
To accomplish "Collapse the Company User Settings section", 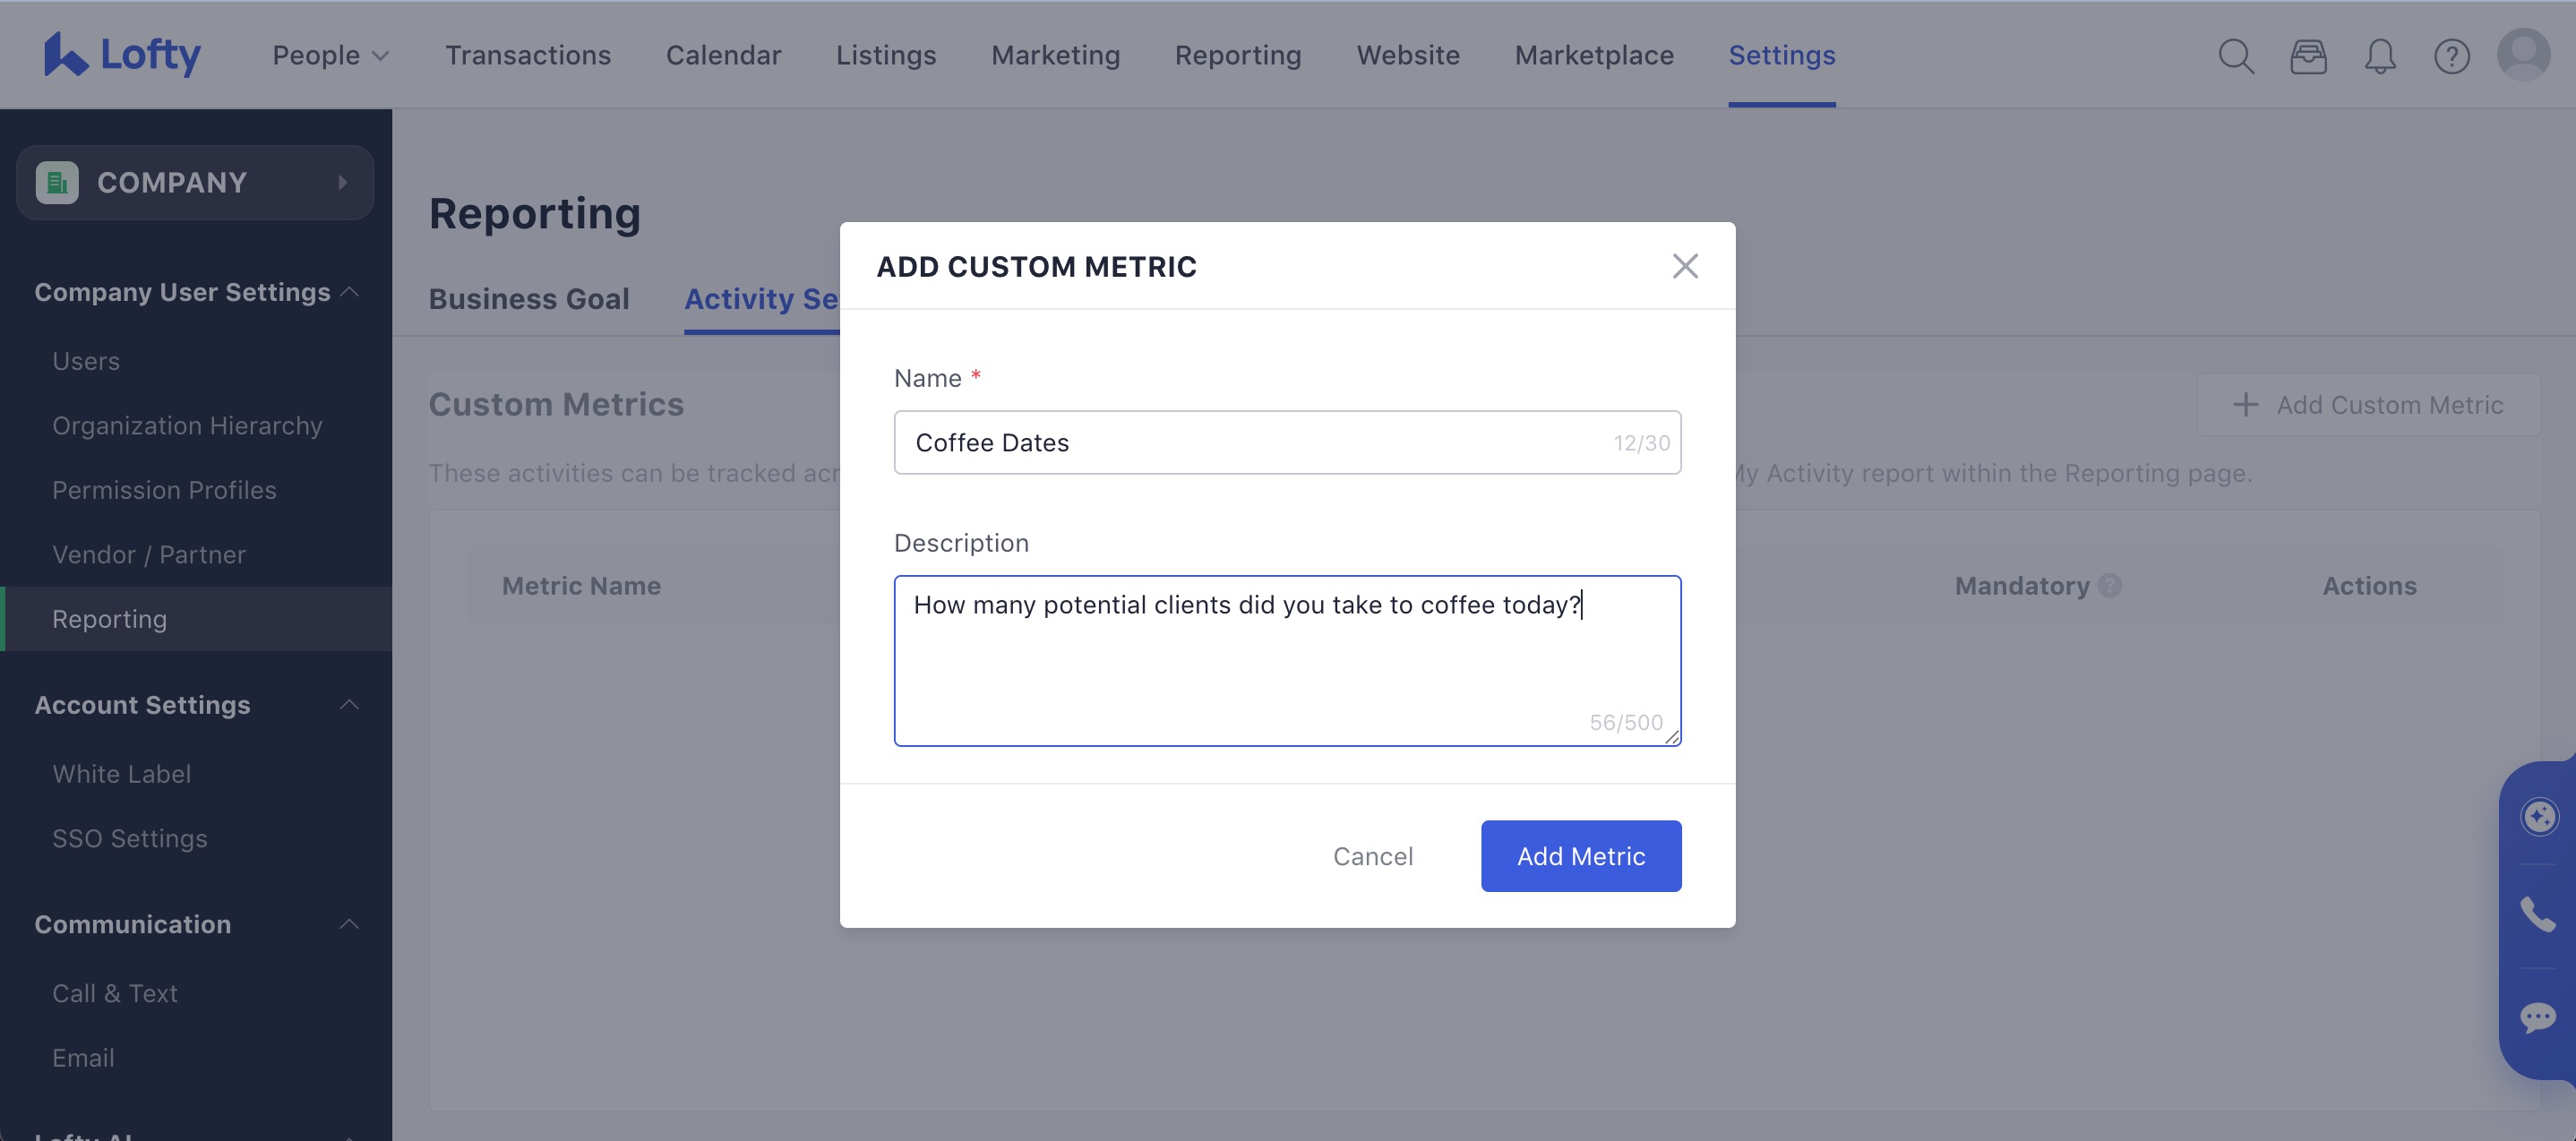I will tap(350, 291).
